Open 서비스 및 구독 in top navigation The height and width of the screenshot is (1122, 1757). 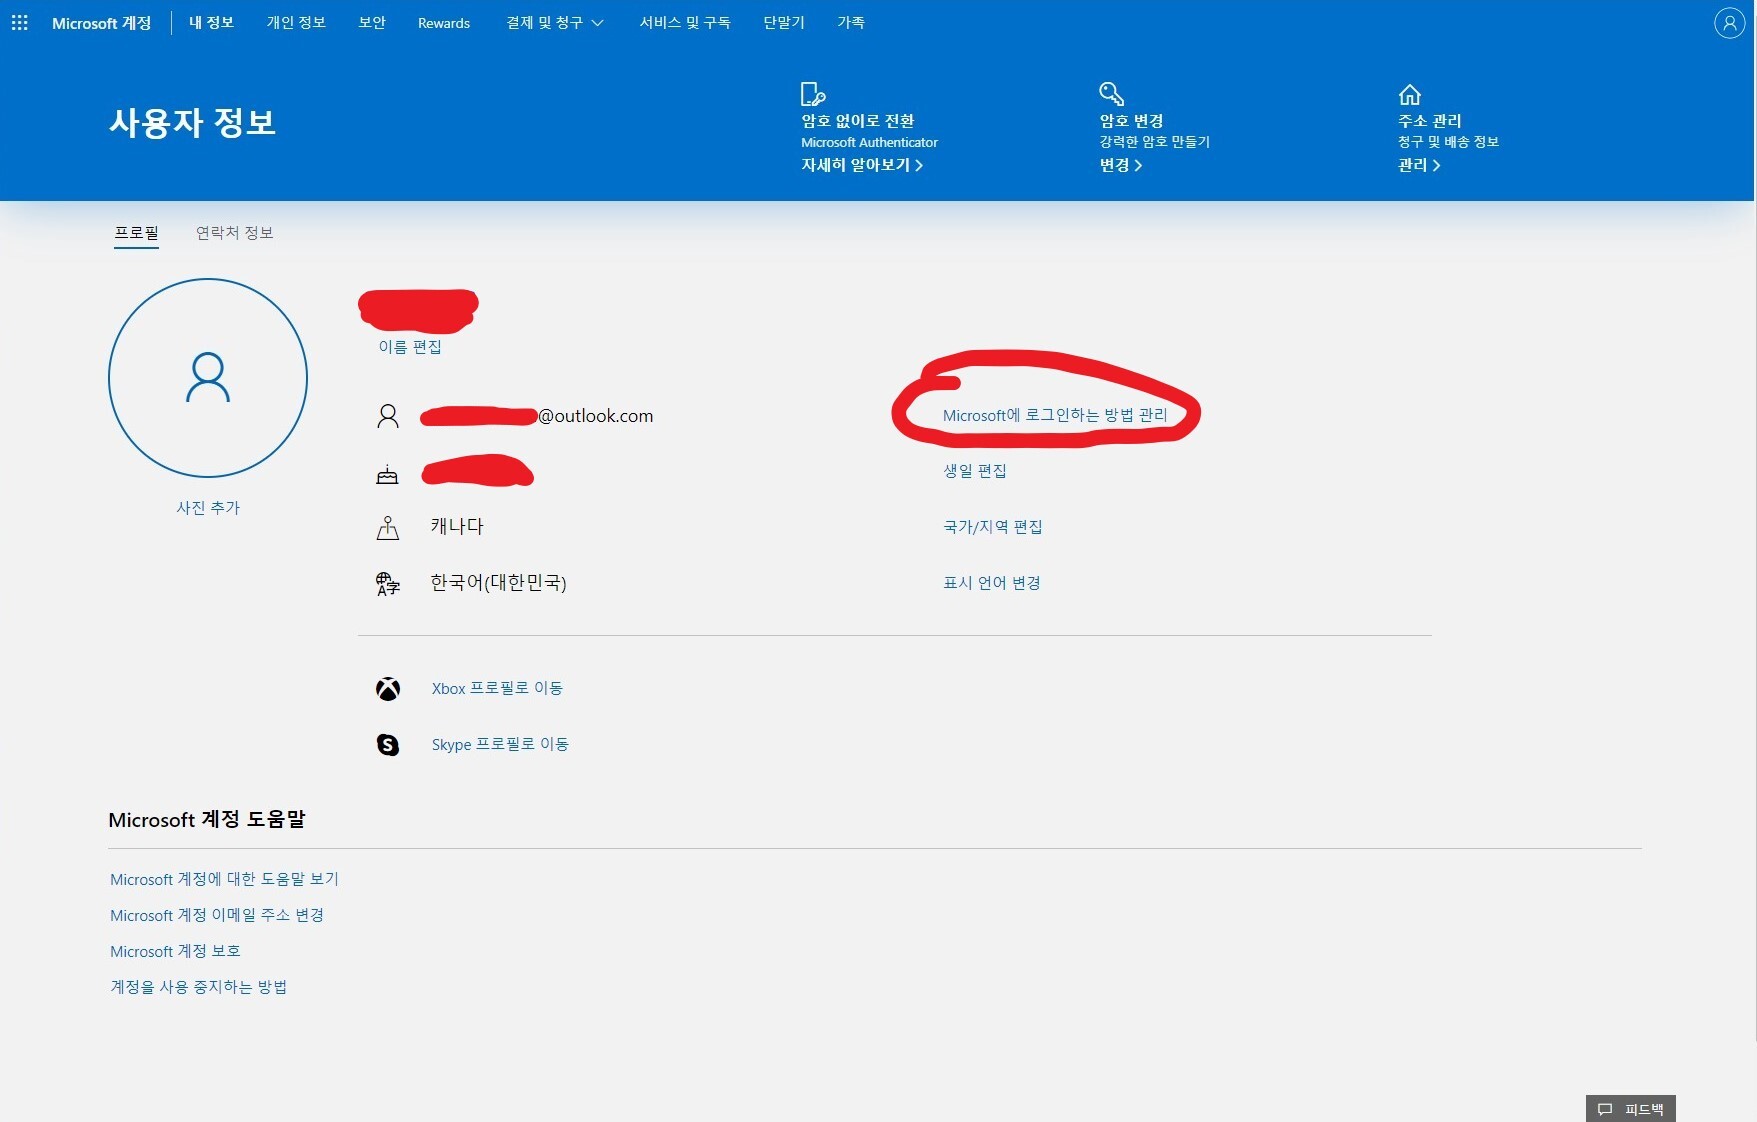(685, 23)
